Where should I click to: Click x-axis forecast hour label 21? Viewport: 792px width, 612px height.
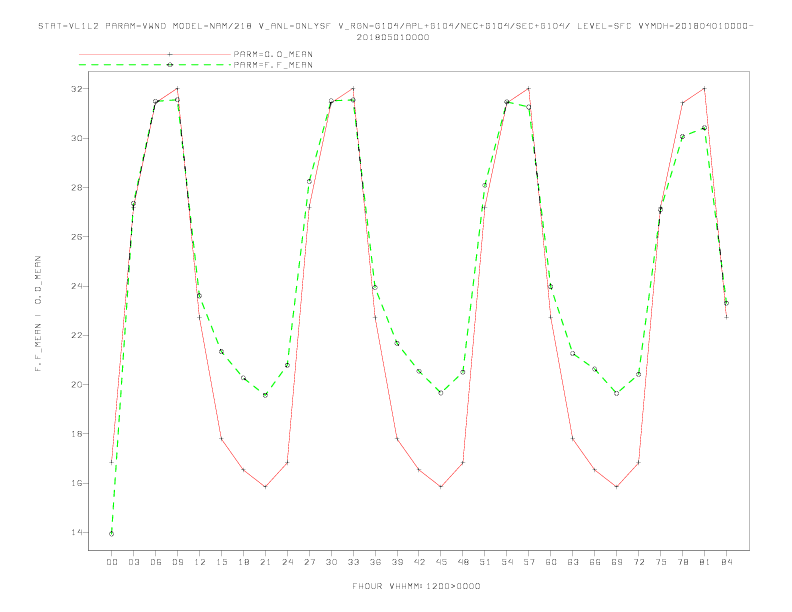(265, 562)
